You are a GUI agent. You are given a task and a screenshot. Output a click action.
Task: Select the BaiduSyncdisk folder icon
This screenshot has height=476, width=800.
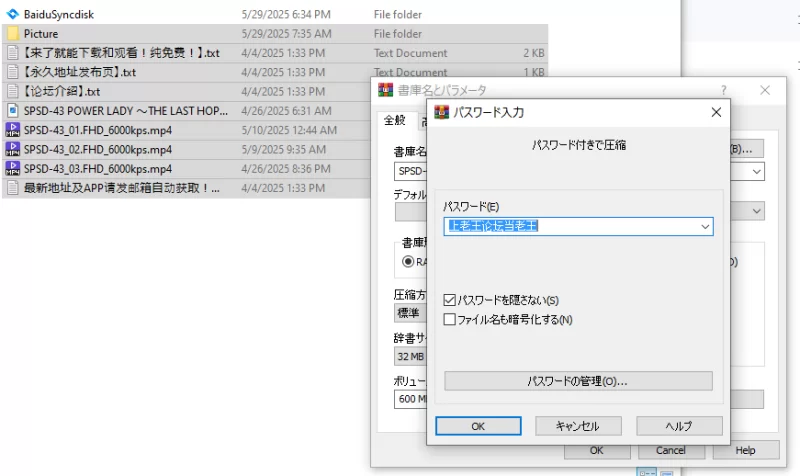pos(12,14)
